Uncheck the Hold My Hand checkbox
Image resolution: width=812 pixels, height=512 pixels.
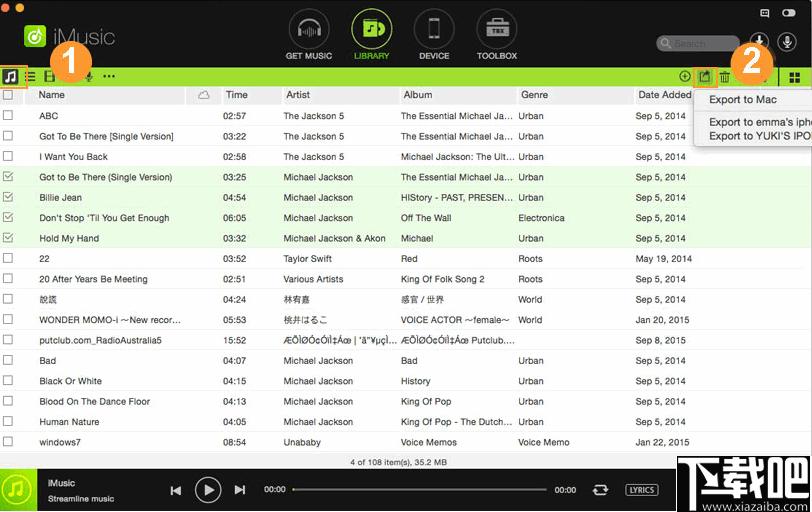pyautogui.click(x=8, y=238)
